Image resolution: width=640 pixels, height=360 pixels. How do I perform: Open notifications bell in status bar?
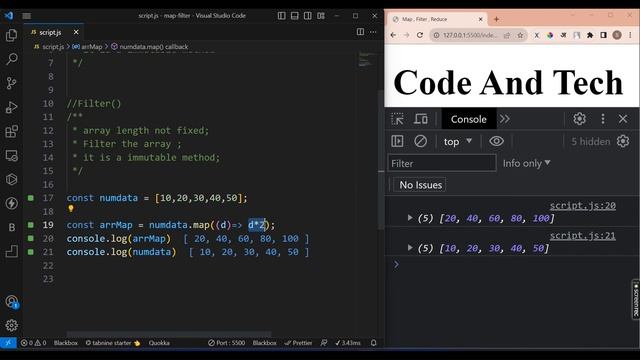[373, 343]
